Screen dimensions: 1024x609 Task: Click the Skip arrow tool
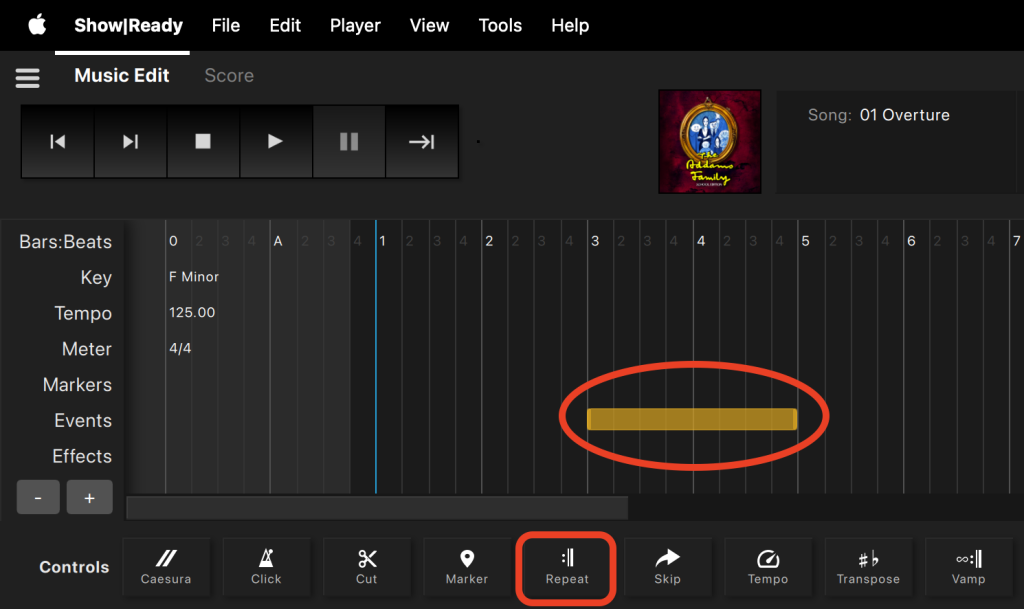[667, 567]
